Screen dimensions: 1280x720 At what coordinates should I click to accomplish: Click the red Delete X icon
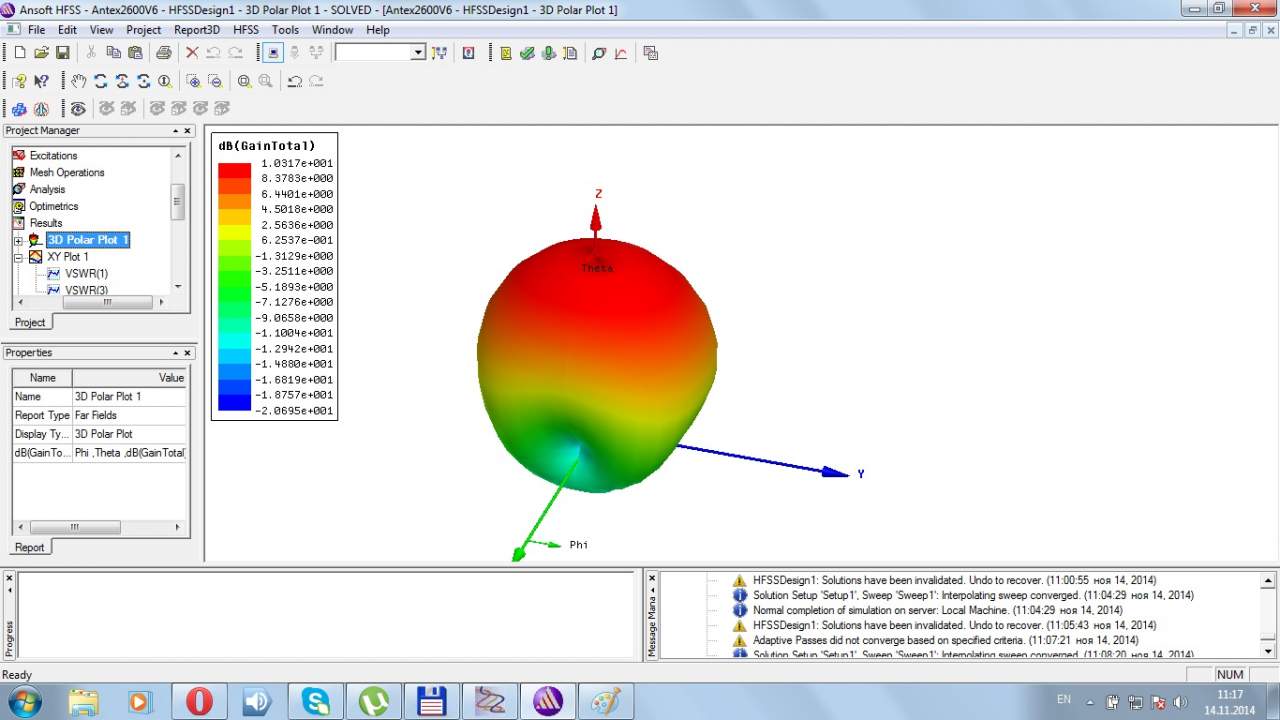tap(192, 53)
